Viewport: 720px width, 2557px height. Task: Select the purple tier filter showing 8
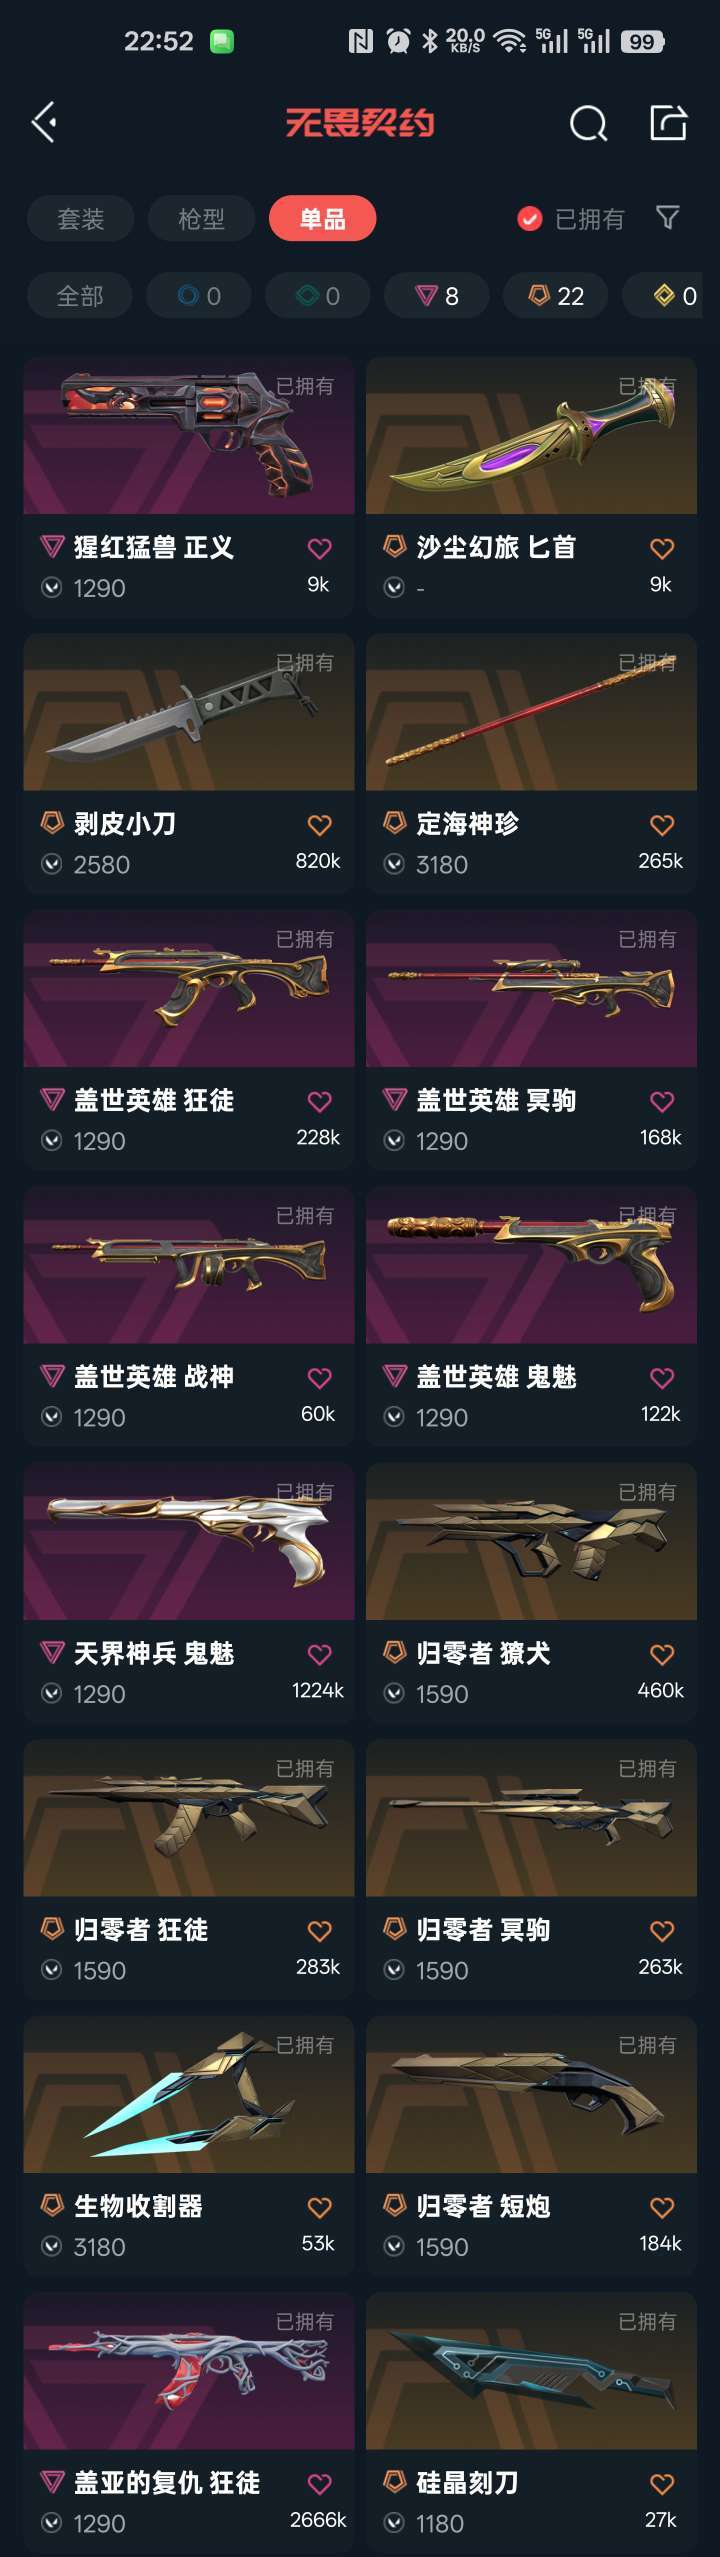point(437,296)
